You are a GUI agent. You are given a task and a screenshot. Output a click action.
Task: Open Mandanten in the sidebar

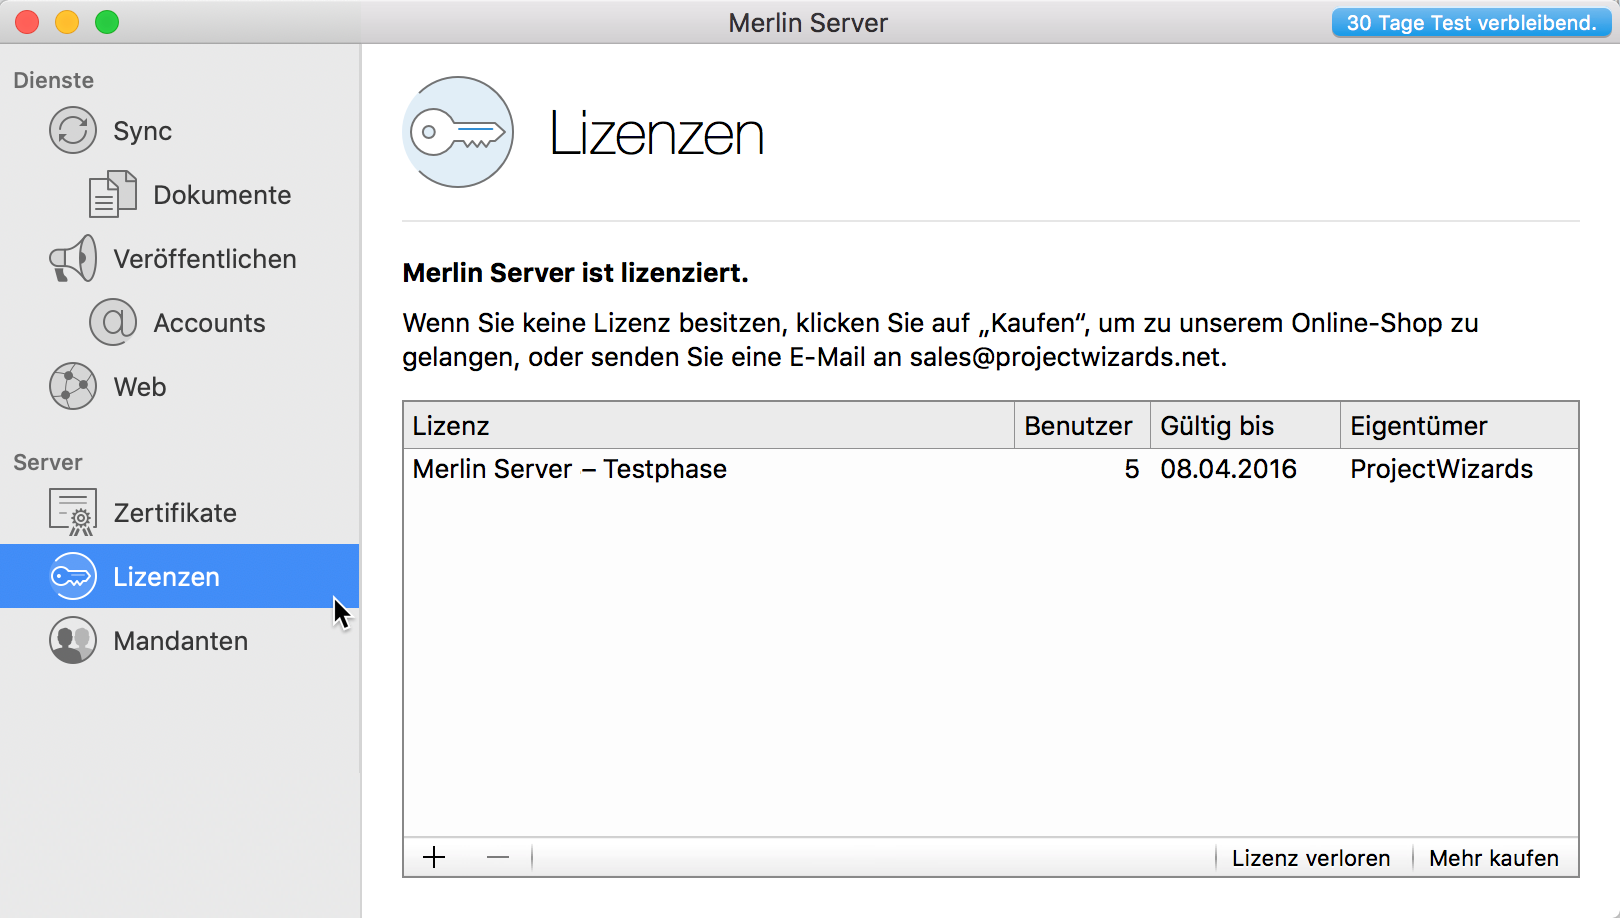pos(181,641)
